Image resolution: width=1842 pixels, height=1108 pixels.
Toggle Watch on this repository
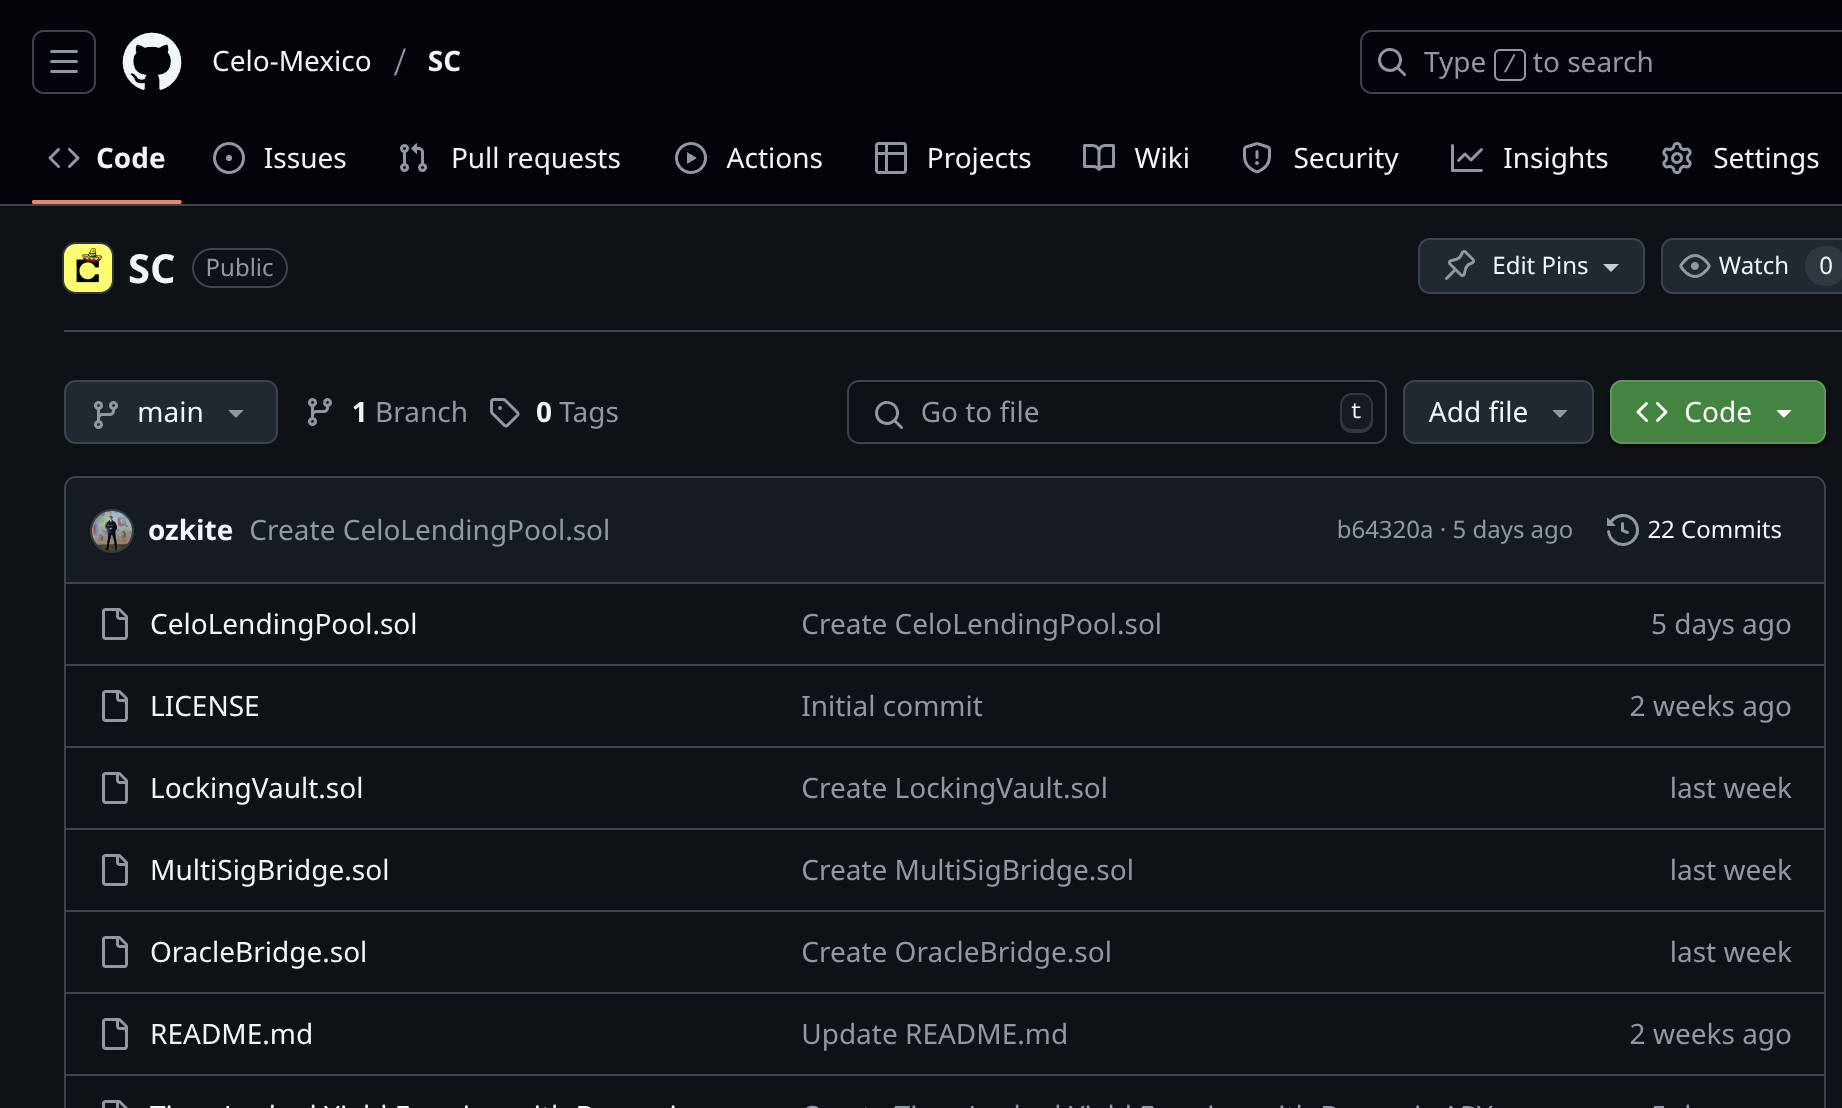pos(1738,266)
